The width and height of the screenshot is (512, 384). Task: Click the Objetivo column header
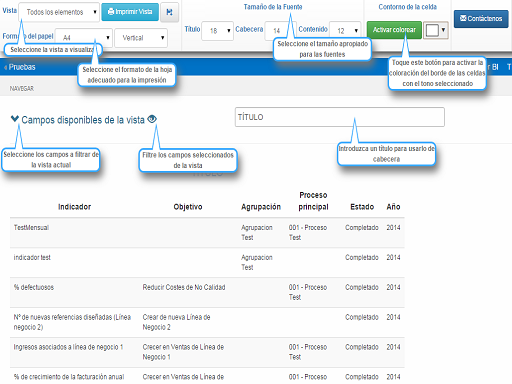pyautogui.click(x=188, y=207)
